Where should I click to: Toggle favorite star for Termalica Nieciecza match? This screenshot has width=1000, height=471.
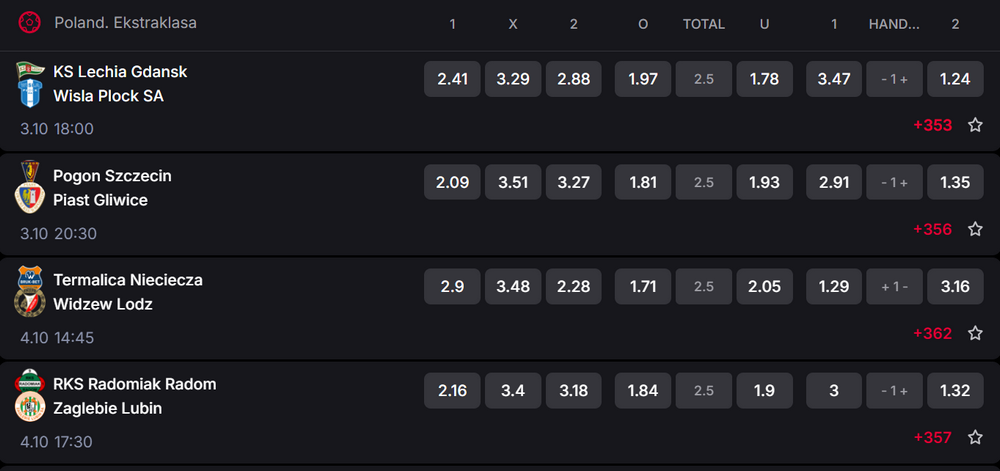pyautogui.click(x=975, y=334)
